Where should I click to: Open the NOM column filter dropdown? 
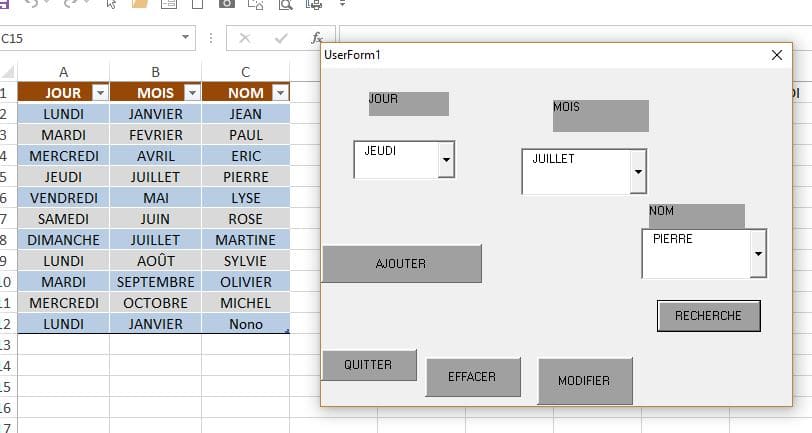coord(280,93)
